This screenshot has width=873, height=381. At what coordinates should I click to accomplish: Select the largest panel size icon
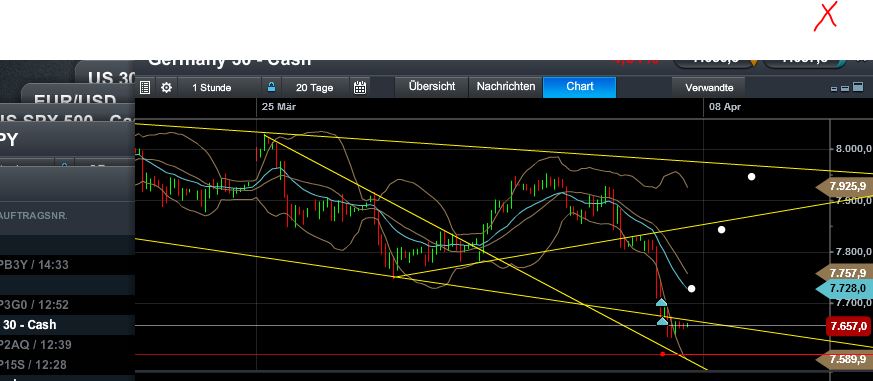857,86
